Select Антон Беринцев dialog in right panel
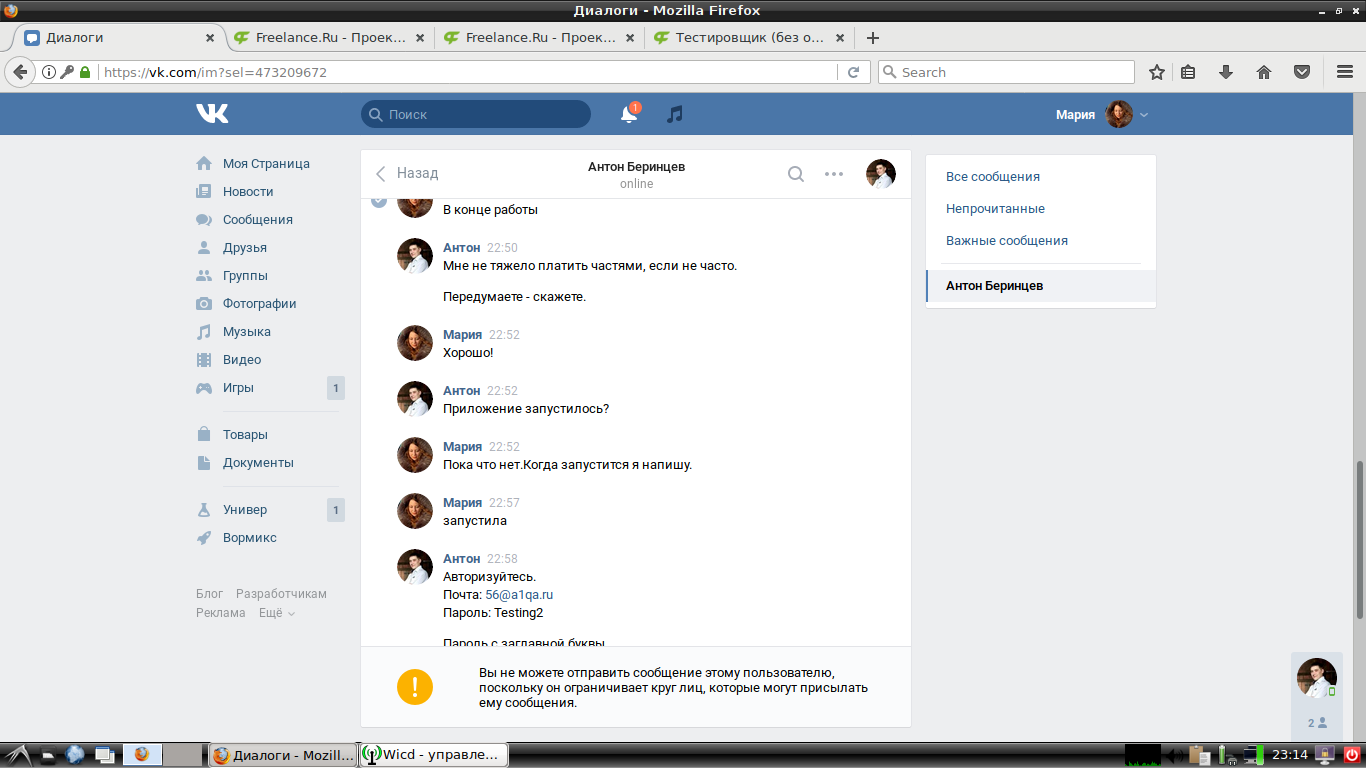Image resolution: width=1366 pixels, height=768 pixels. [x=1041, y=286]
